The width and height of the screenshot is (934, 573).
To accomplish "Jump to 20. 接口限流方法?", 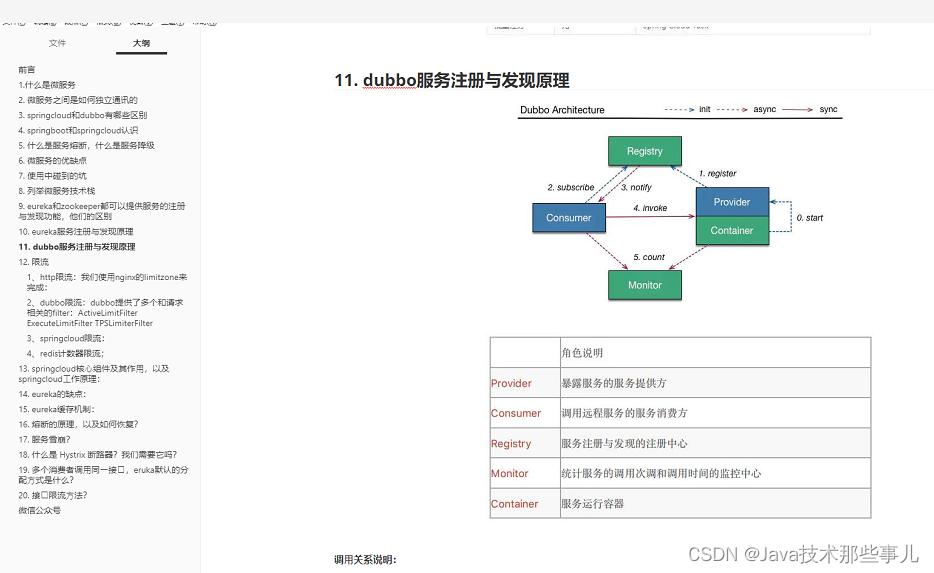I will tap(52, 495).
